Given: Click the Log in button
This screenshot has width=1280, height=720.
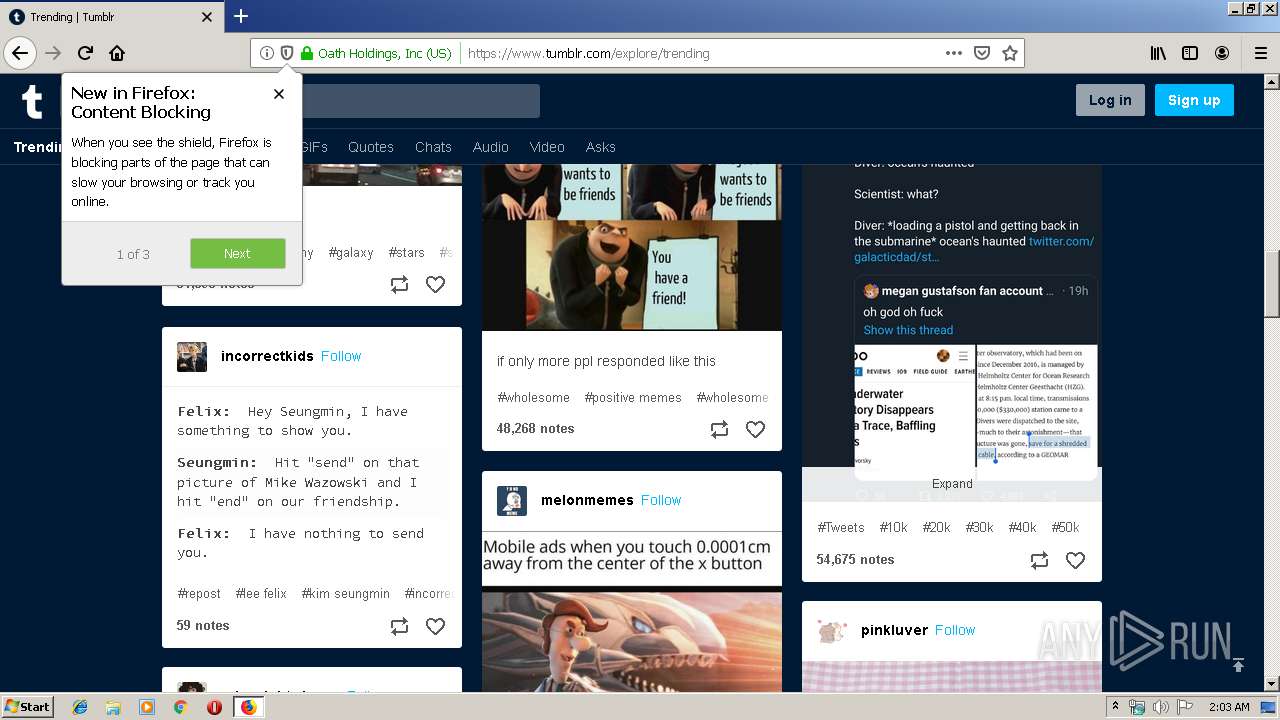Looking at the screenshot, I should click(1110, 100).
